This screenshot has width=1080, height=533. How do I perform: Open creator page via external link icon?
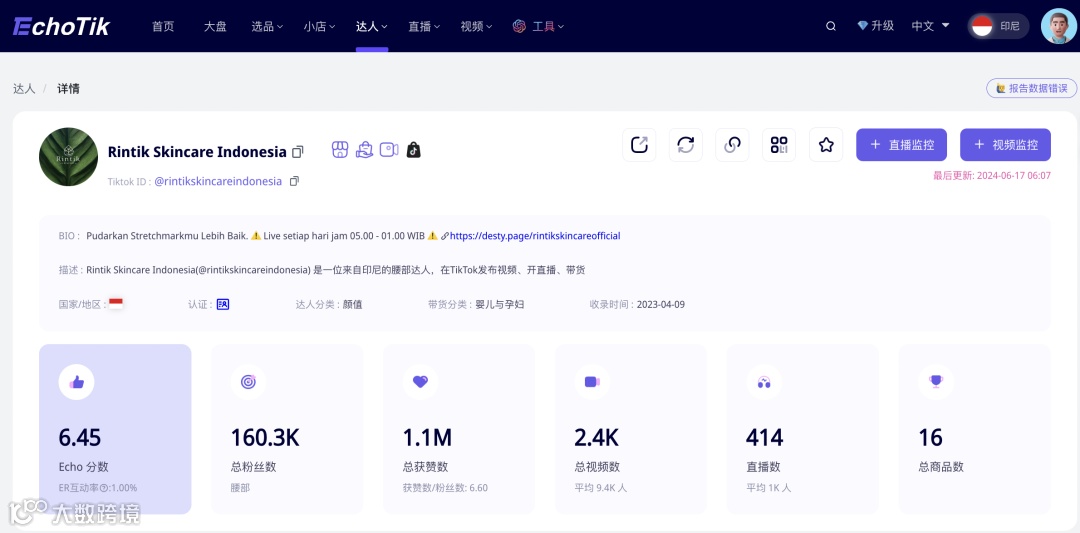click(639, 145)
